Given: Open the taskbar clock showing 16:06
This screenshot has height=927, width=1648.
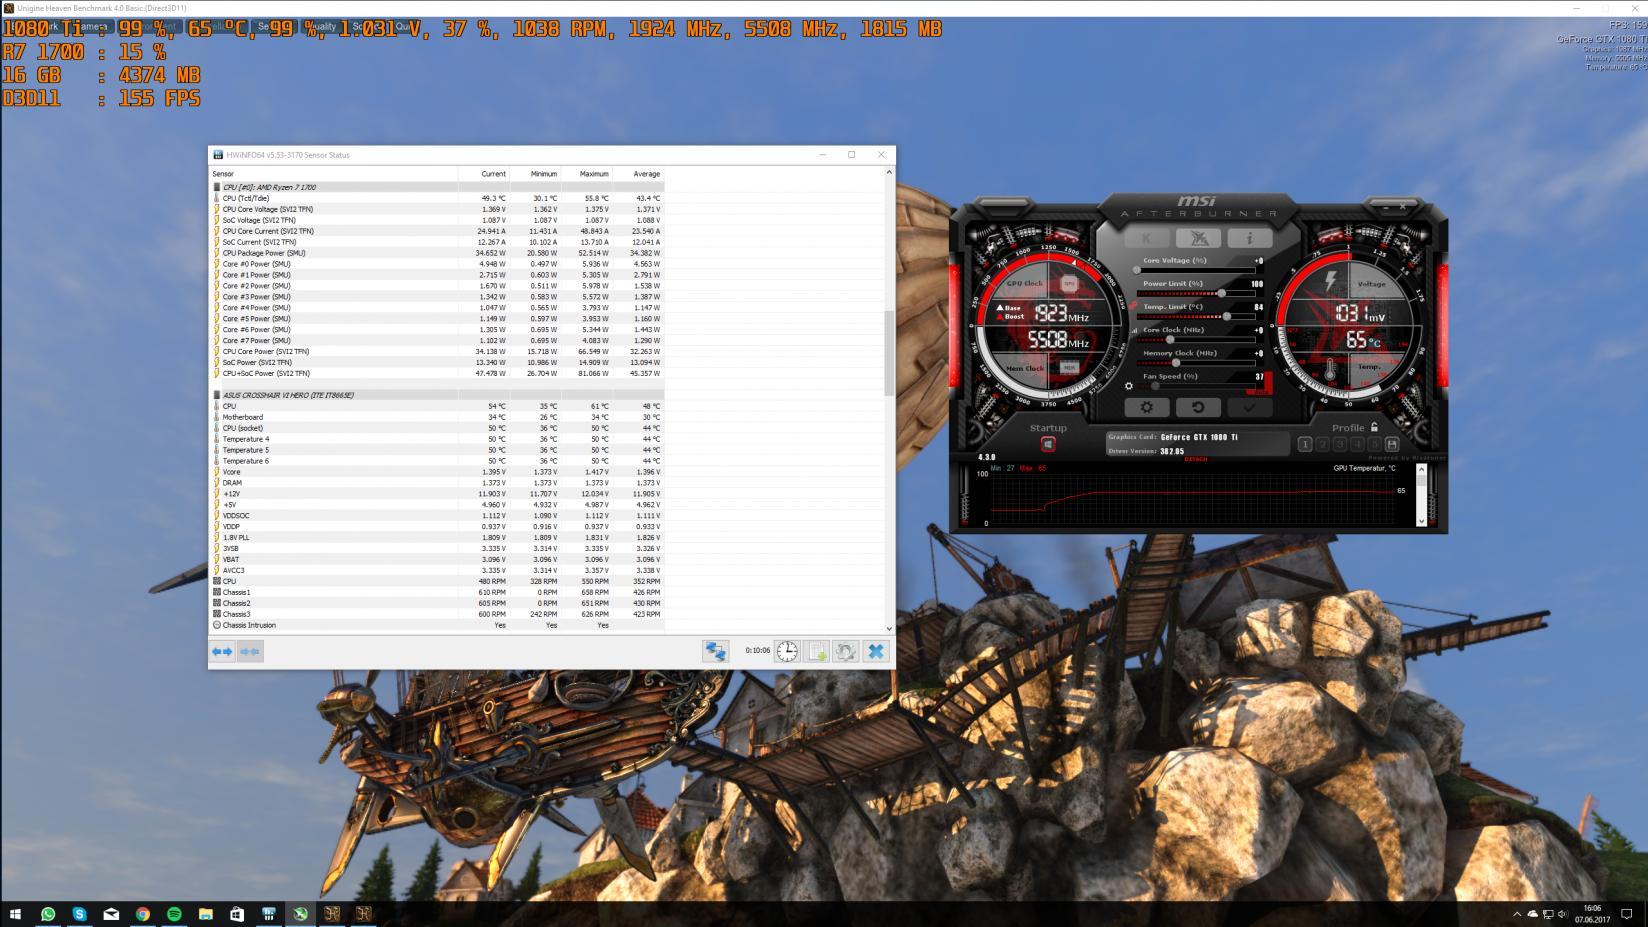Looking at the screenshot, I should click(1591, 914).
